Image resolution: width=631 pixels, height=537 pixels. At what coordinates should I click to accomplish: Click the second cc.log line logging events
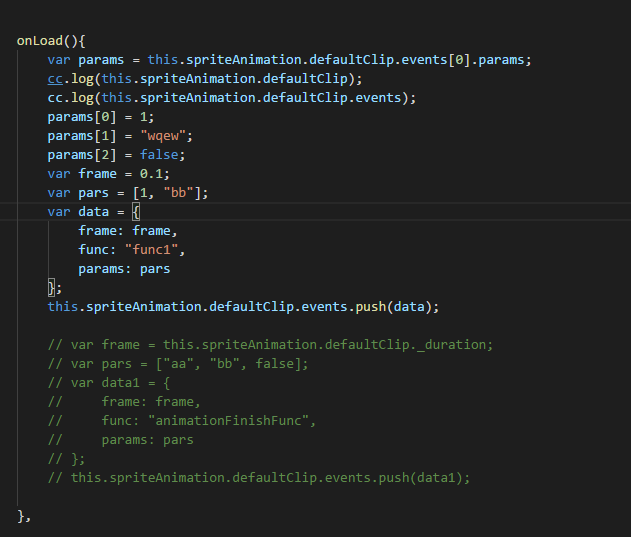(232, 98)
